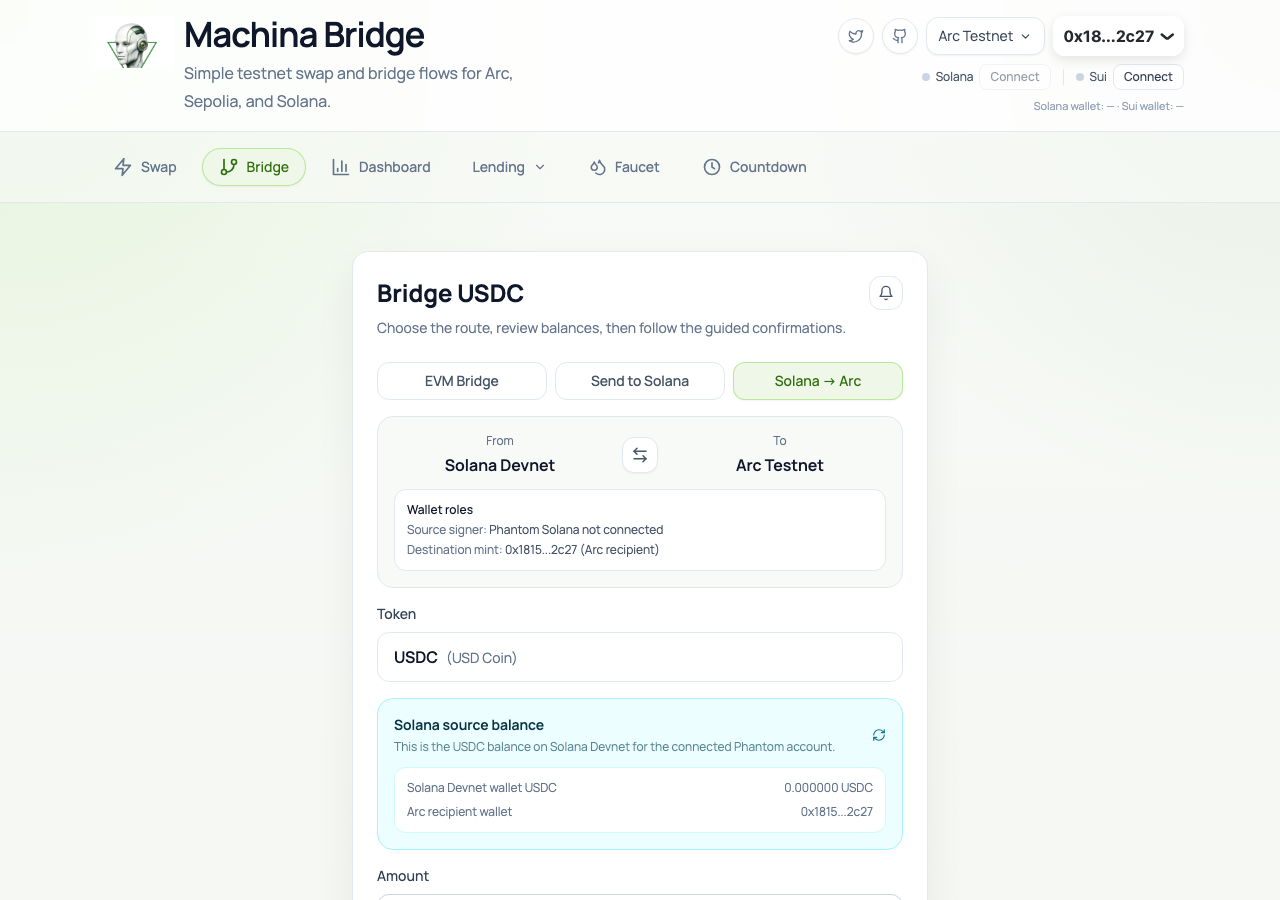Click the Solana Devnet wallet USDC label
Screen dimensions: 1280x900
coord(482,788)
